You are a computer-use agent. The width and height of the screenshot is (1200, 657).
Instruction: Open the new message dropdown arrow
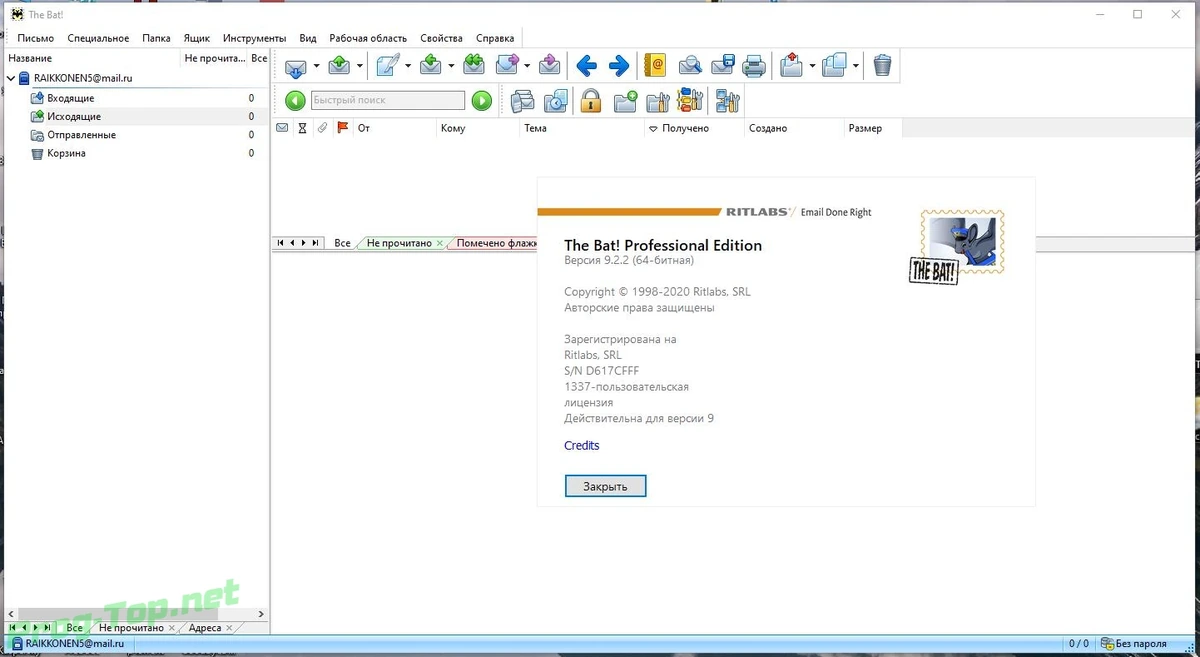click(408, 67)
